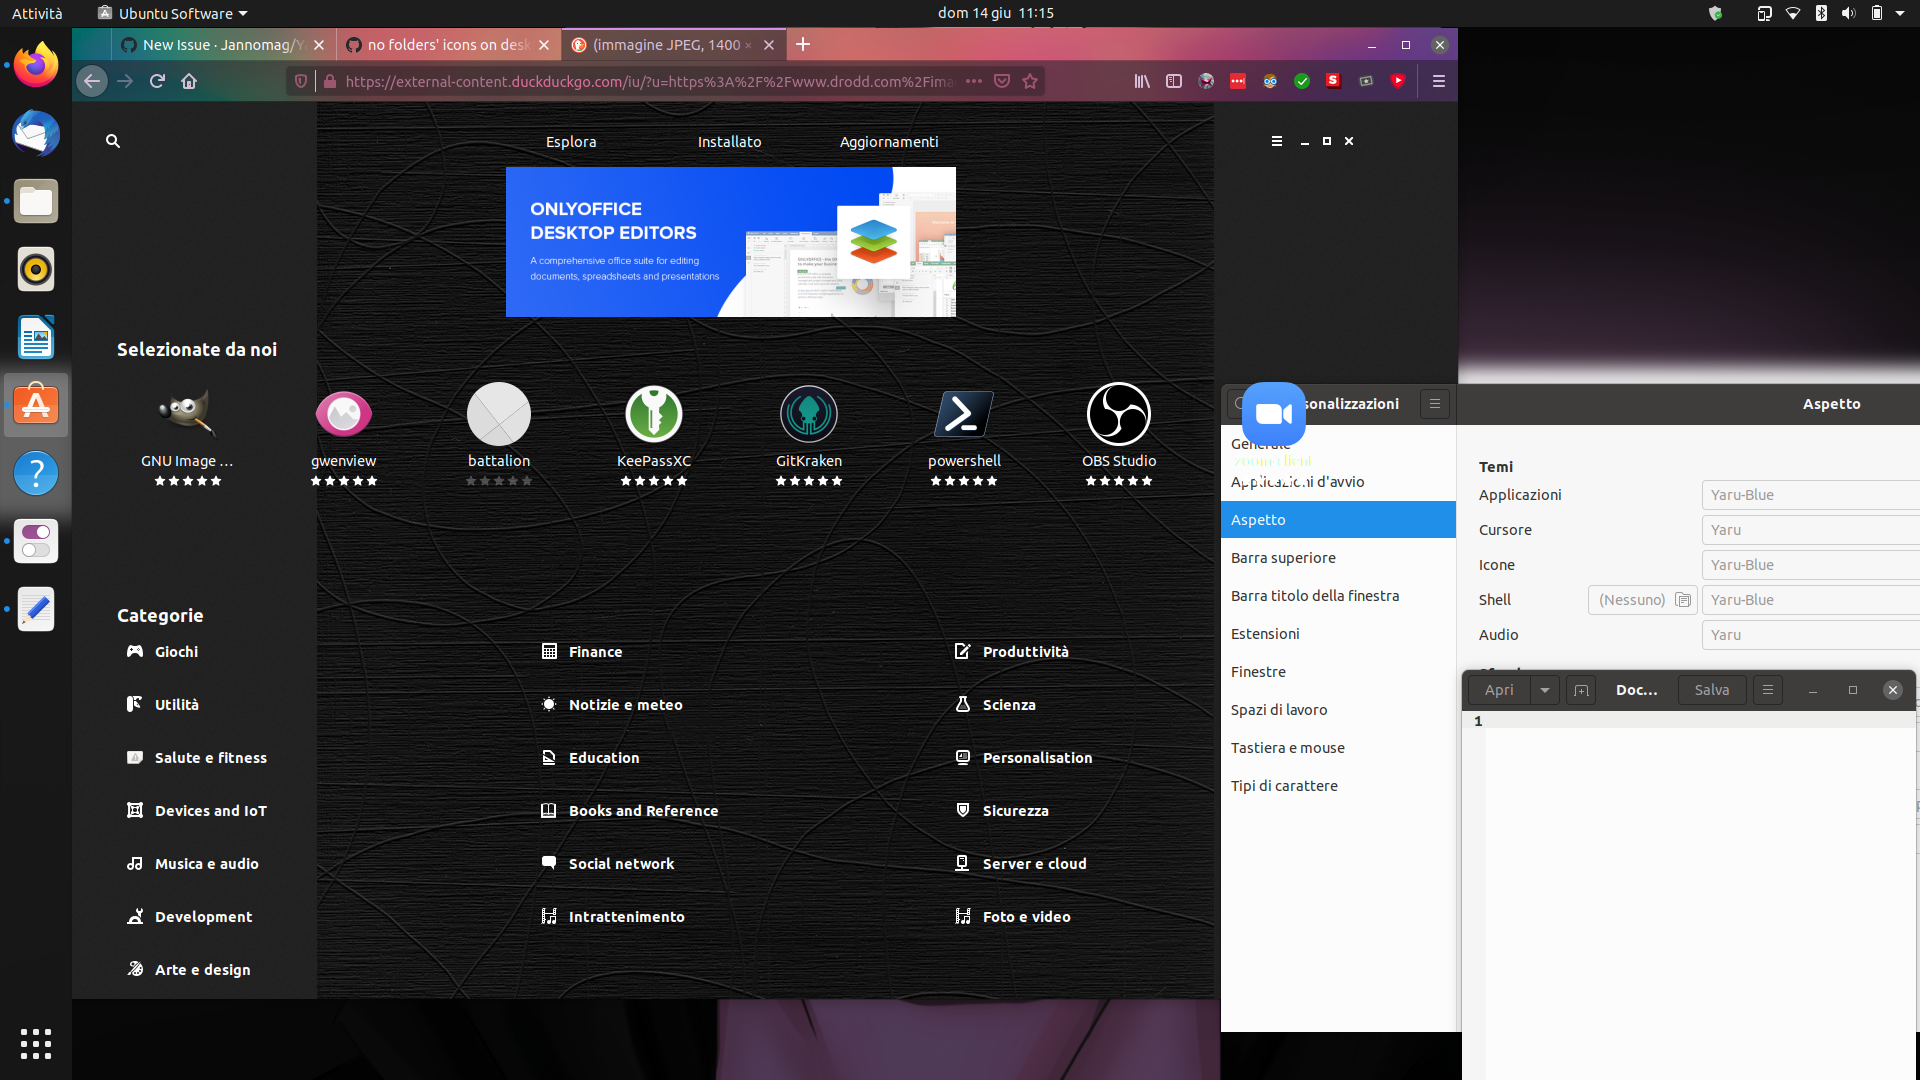Toggle the Firefox sidebar icon

click(x=1175, y=81)
